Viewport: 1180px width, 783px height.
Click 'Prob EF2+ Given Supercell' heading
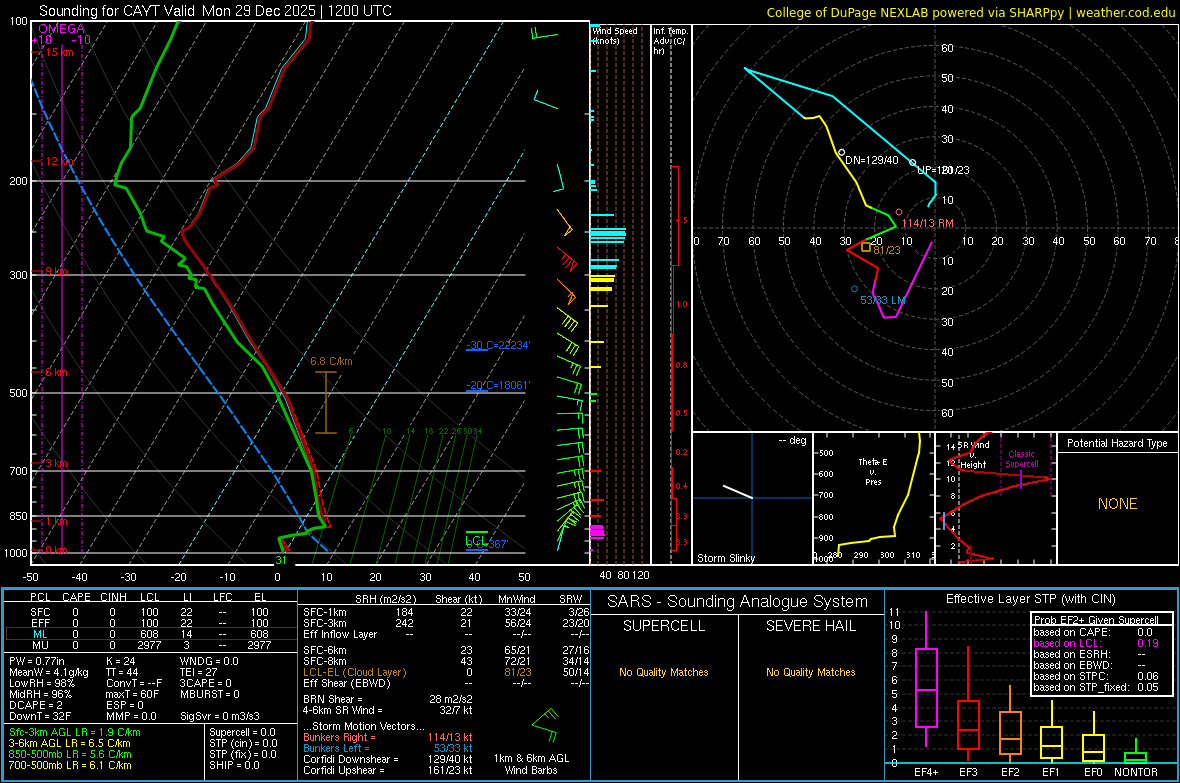1096,620
